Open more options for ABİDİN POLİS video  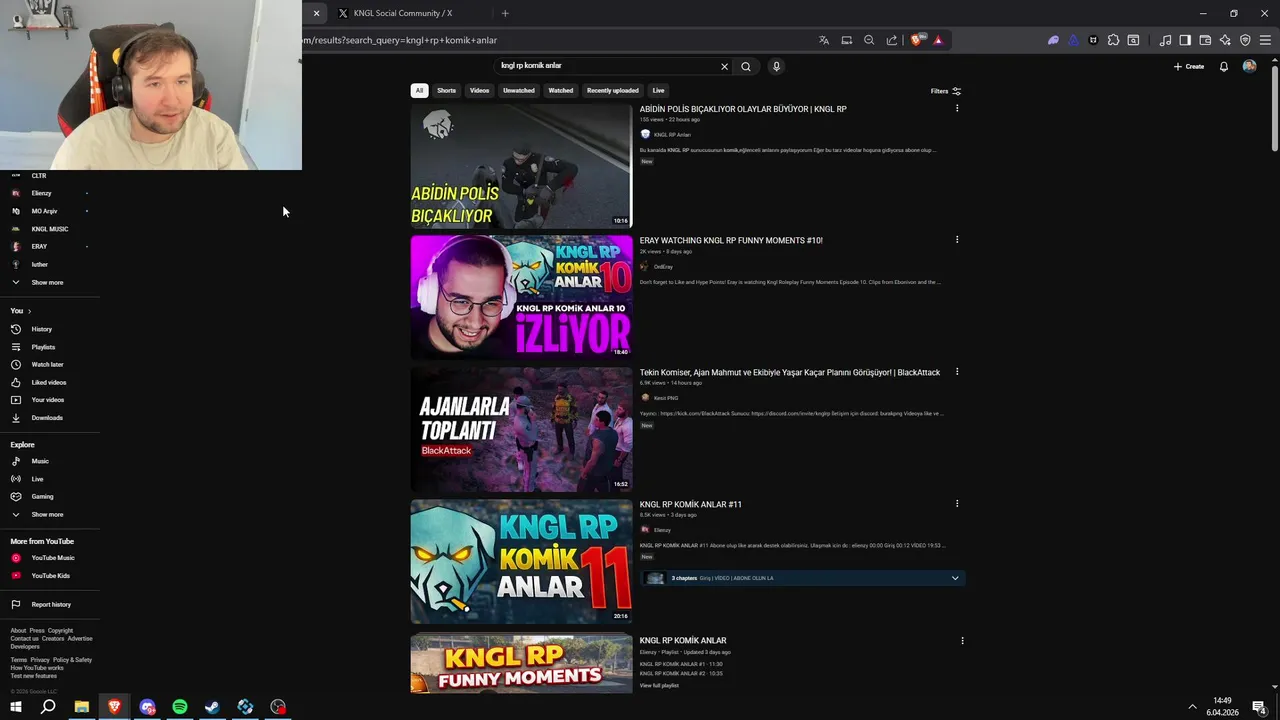(957, 108)
